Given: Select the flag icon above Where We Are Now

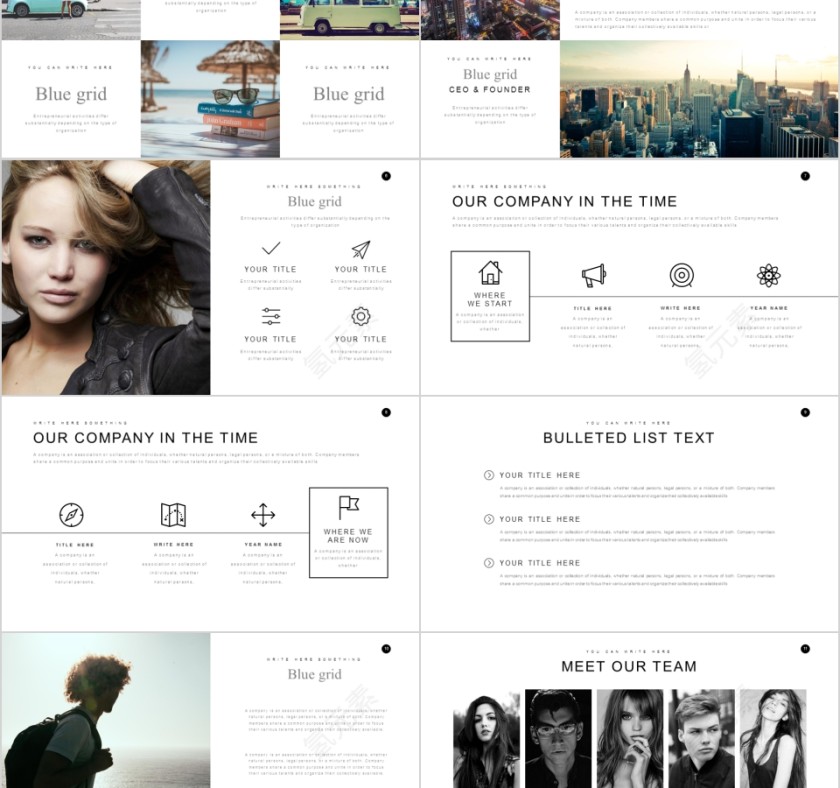Looking at the screenshot, I should pos(348,508).
